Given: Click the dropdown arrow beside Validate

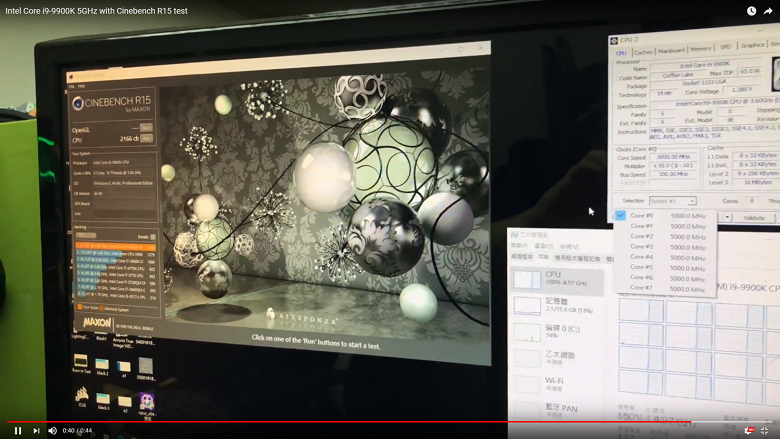Looking at the screenshot, I should pyautogui.click(x=727, y=217).
